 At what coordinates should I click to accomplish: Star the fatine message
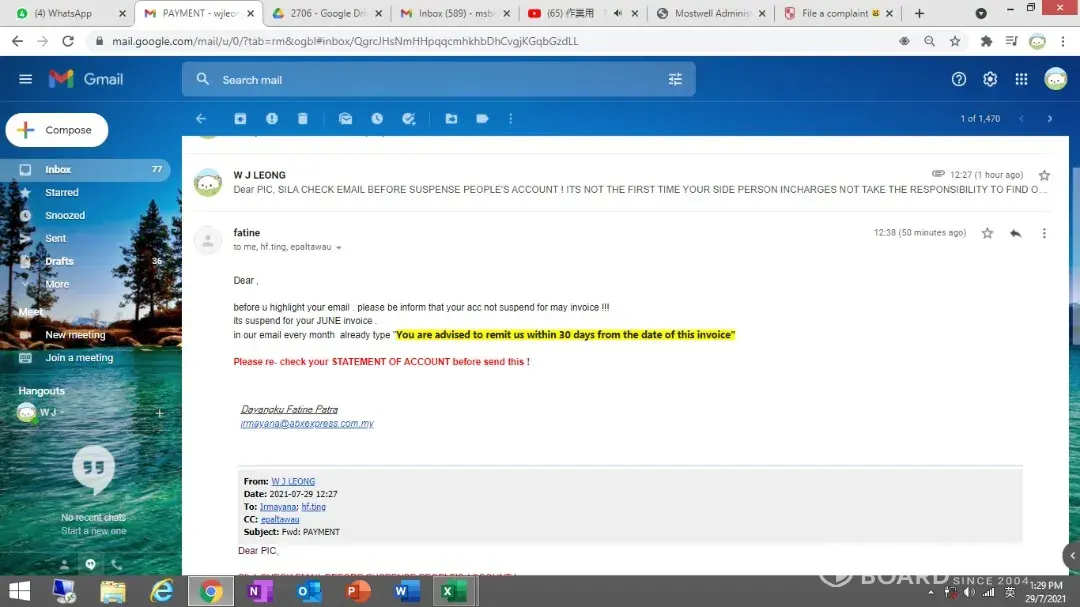pyautogui.click(x=987, y=233)
